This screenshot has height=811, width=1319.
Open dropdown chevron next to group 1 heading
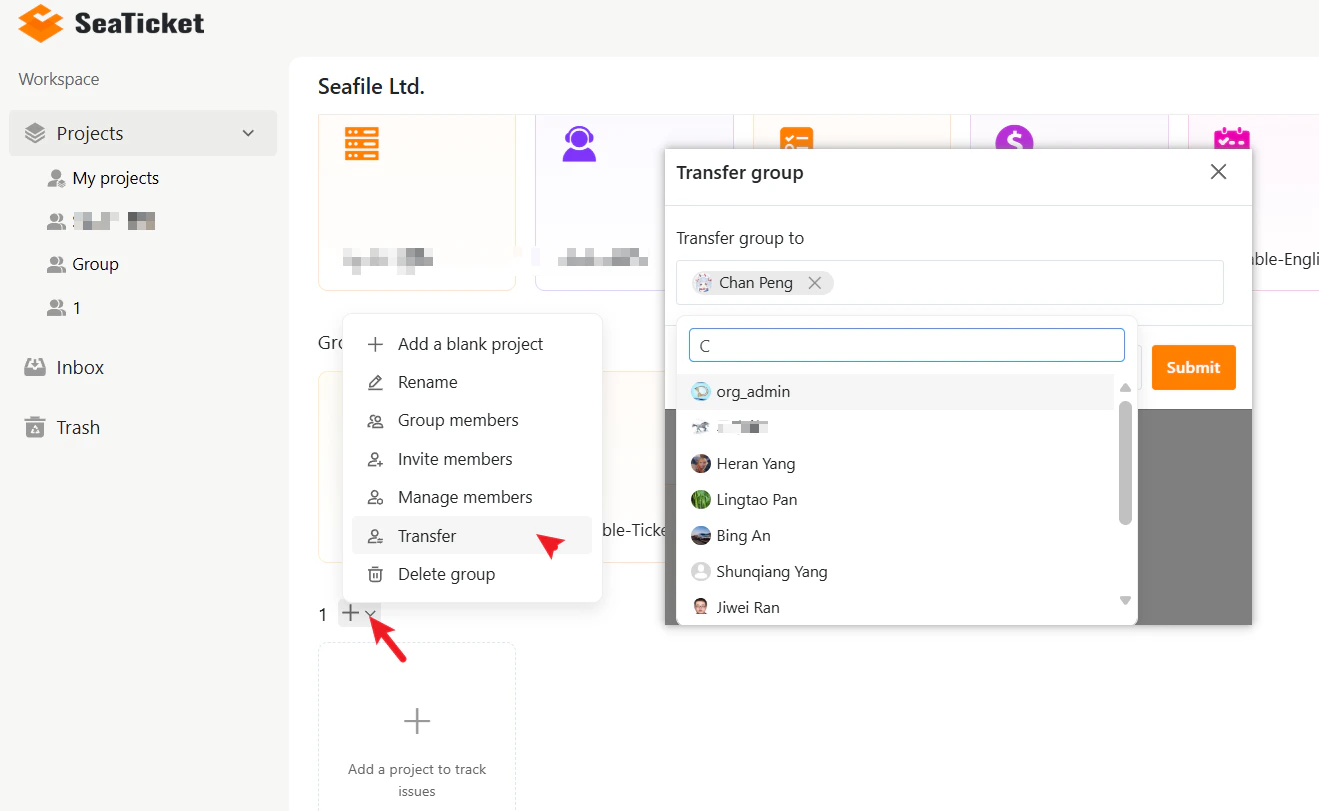click(x=370, y=614)
